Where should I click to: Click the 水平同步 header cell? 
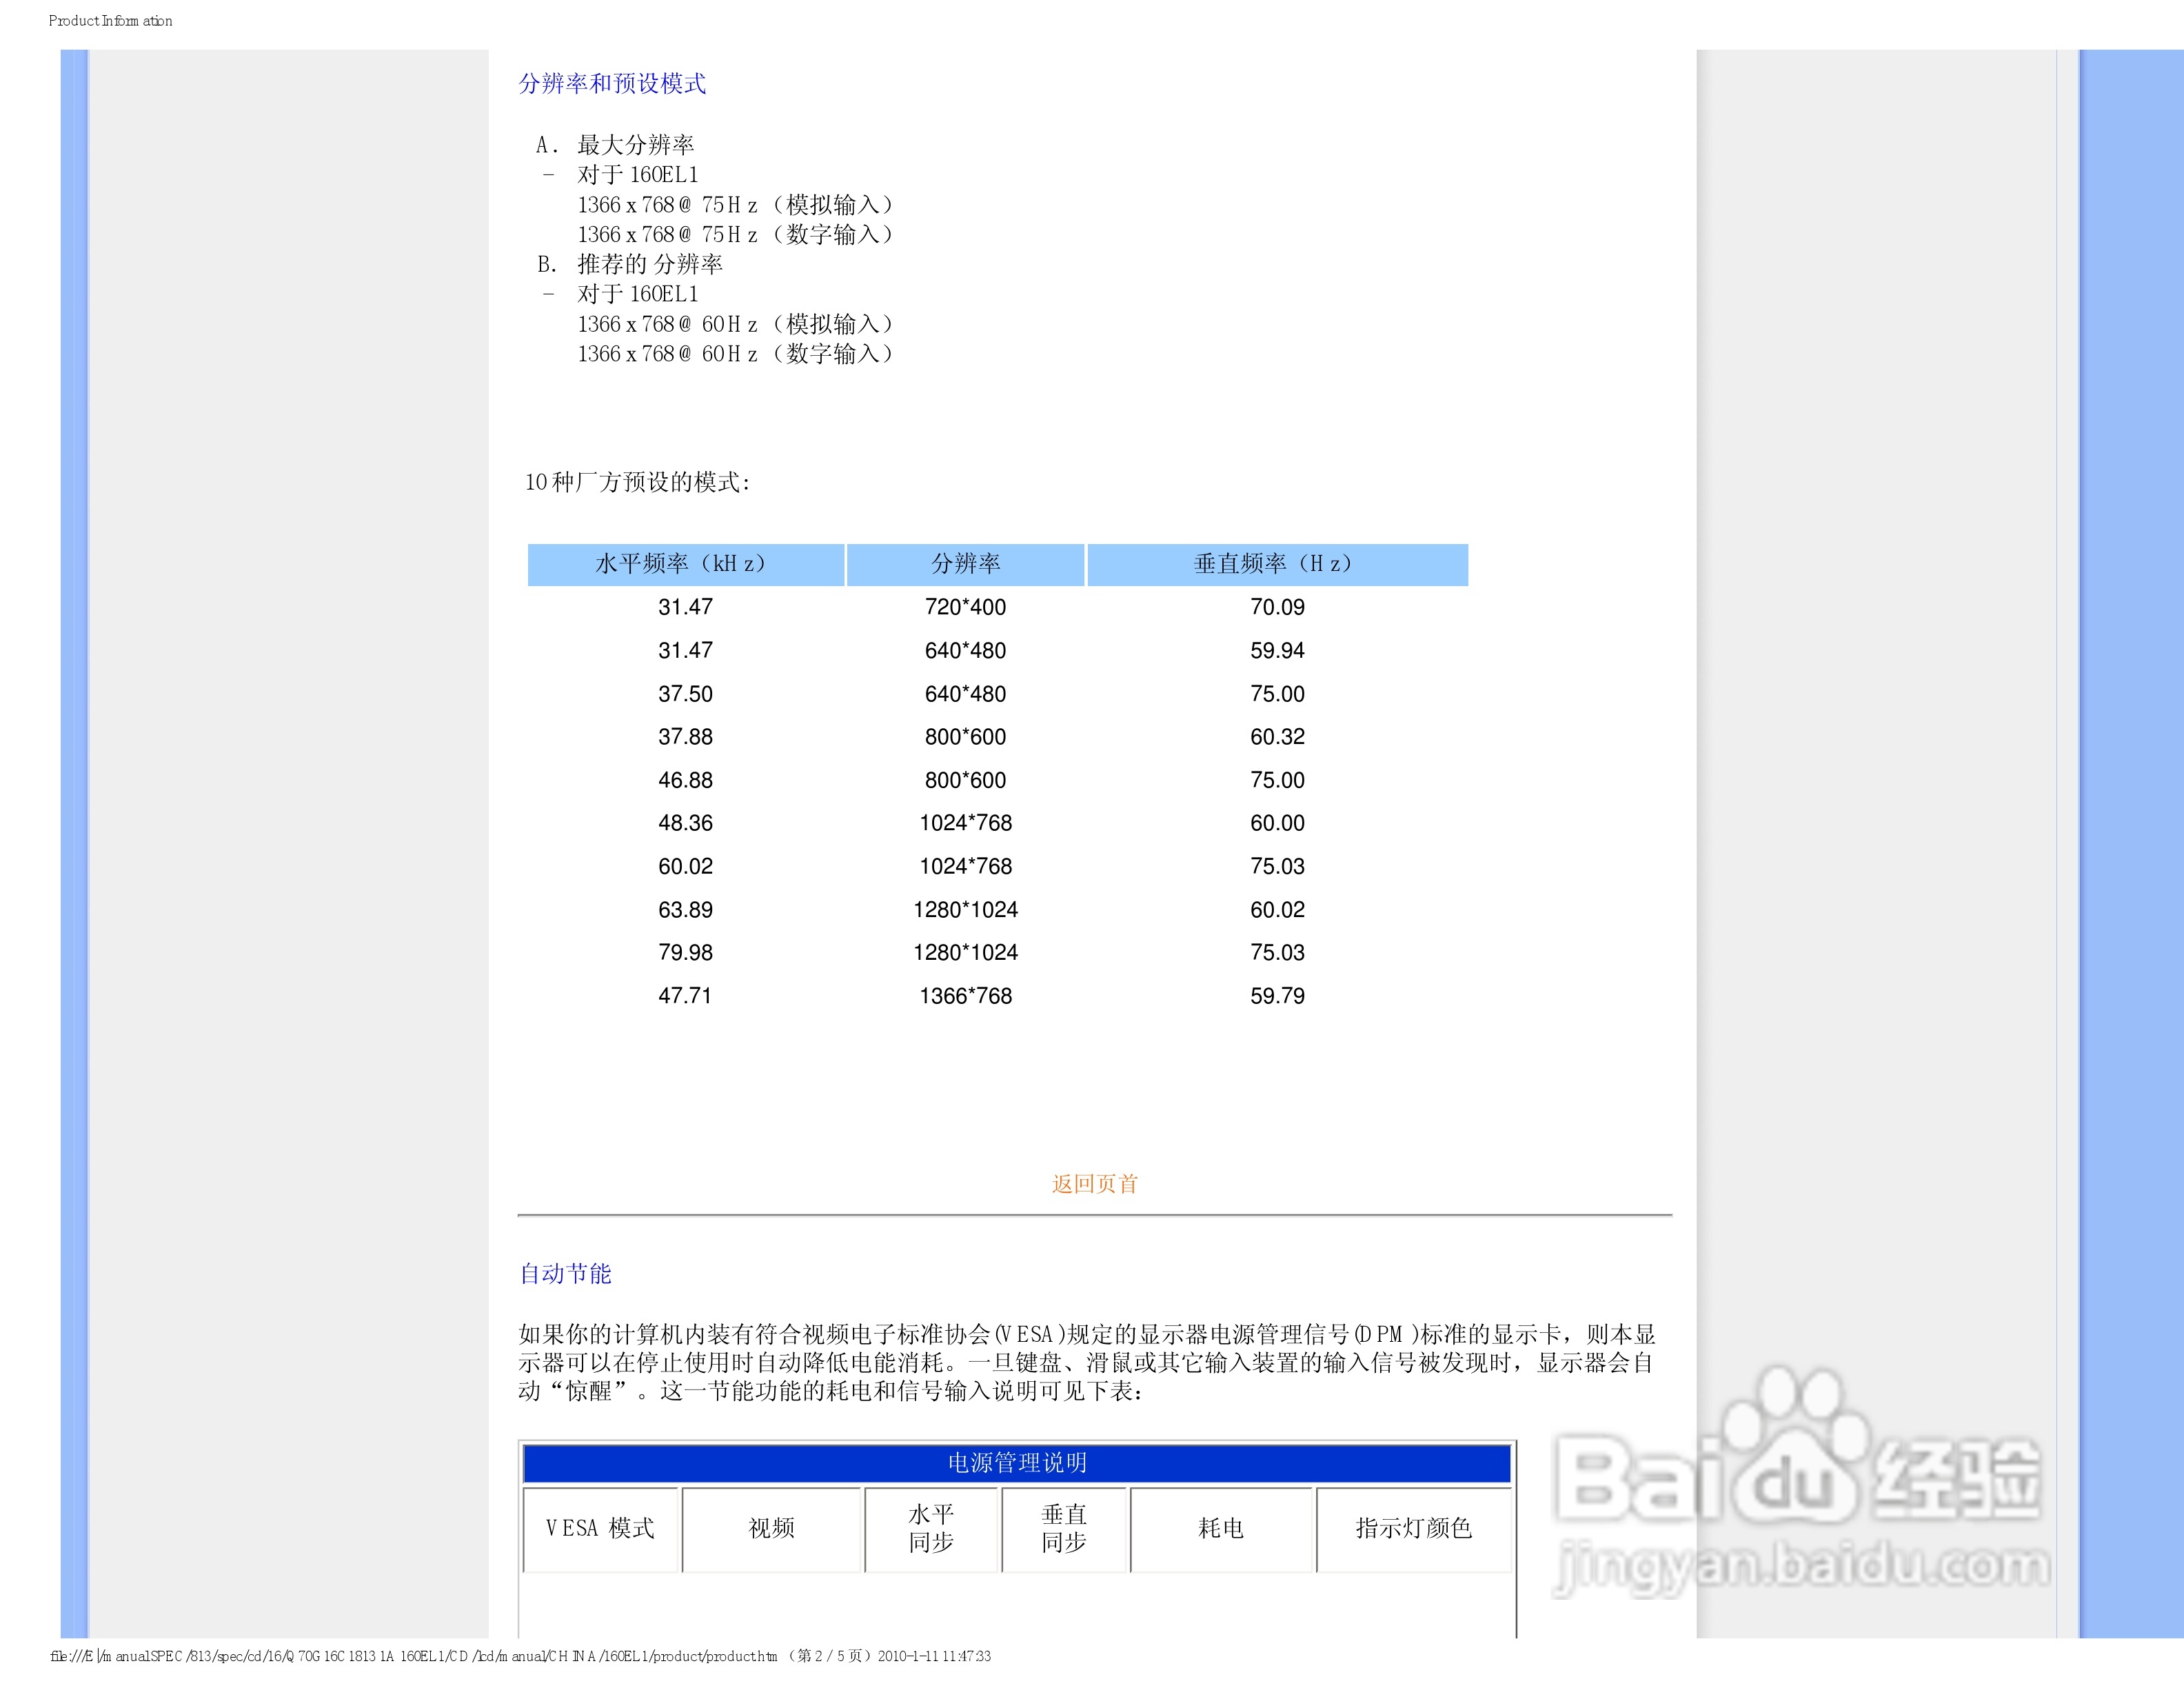point(931,1528)
